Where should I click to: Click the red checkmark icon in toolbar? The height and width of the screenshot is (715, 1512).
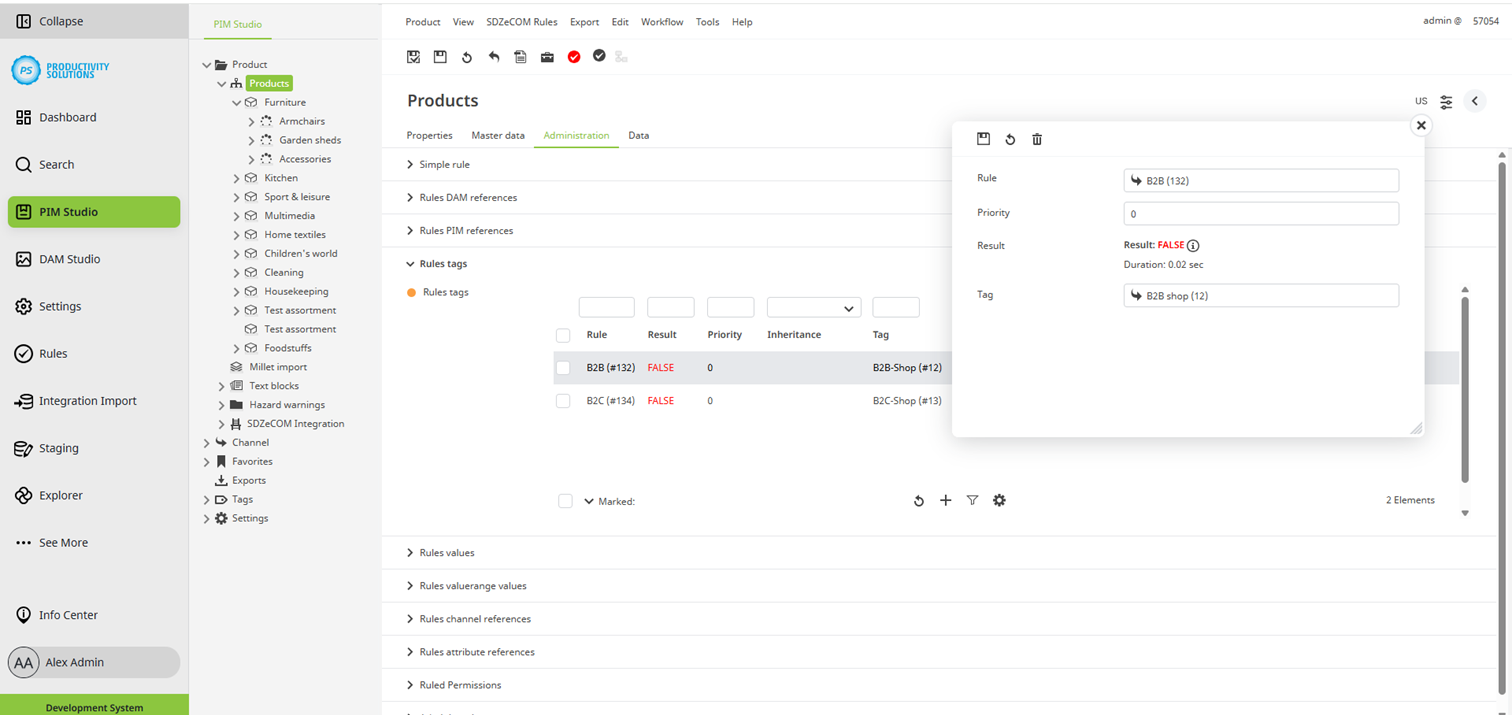click(574, 57)
